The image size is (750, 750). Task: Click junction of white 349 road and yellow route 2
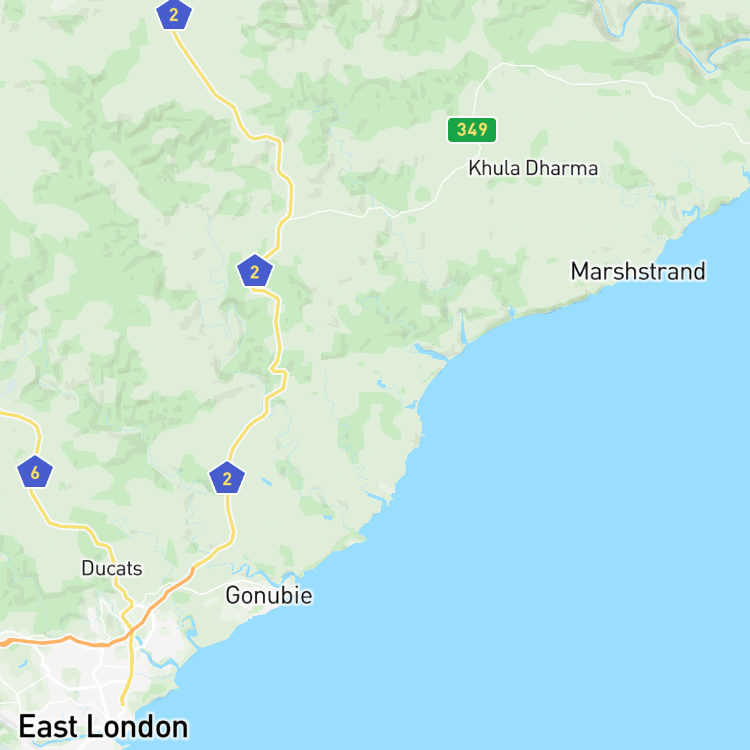(289, 219)
